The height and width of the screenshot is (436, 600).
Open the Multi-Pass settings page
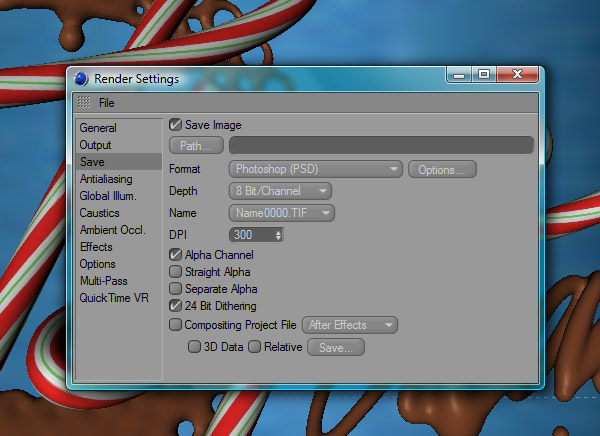[x=103, y=281]
